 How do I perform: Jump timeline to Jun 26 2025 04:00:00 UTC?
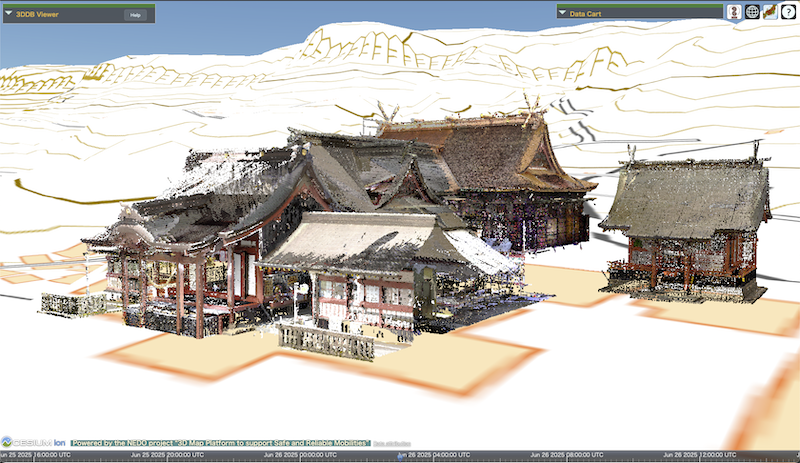pos(433,455)
